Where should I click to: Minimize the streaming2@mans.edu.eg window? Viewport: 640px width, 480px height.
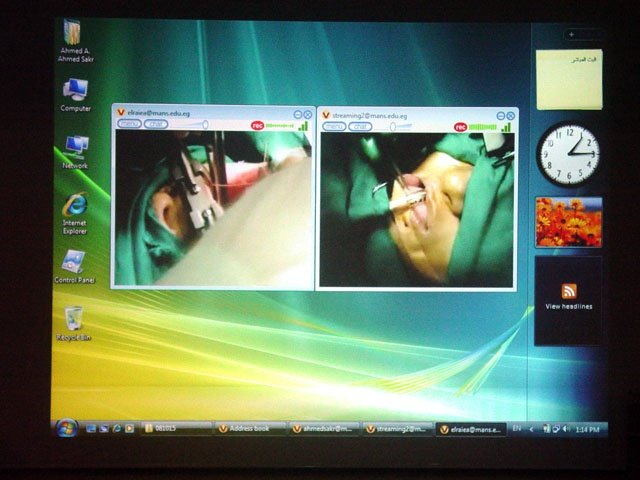[501, 116]
